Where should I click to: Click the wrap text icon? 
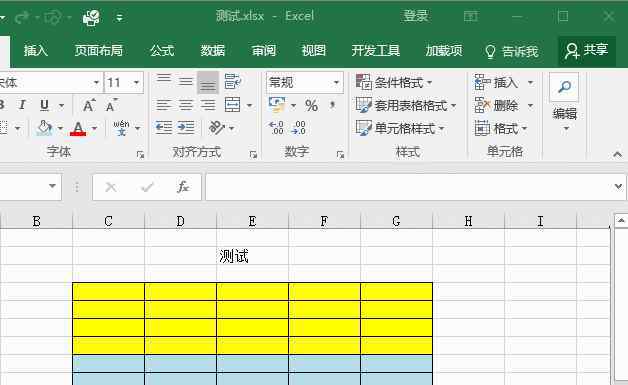232,81
